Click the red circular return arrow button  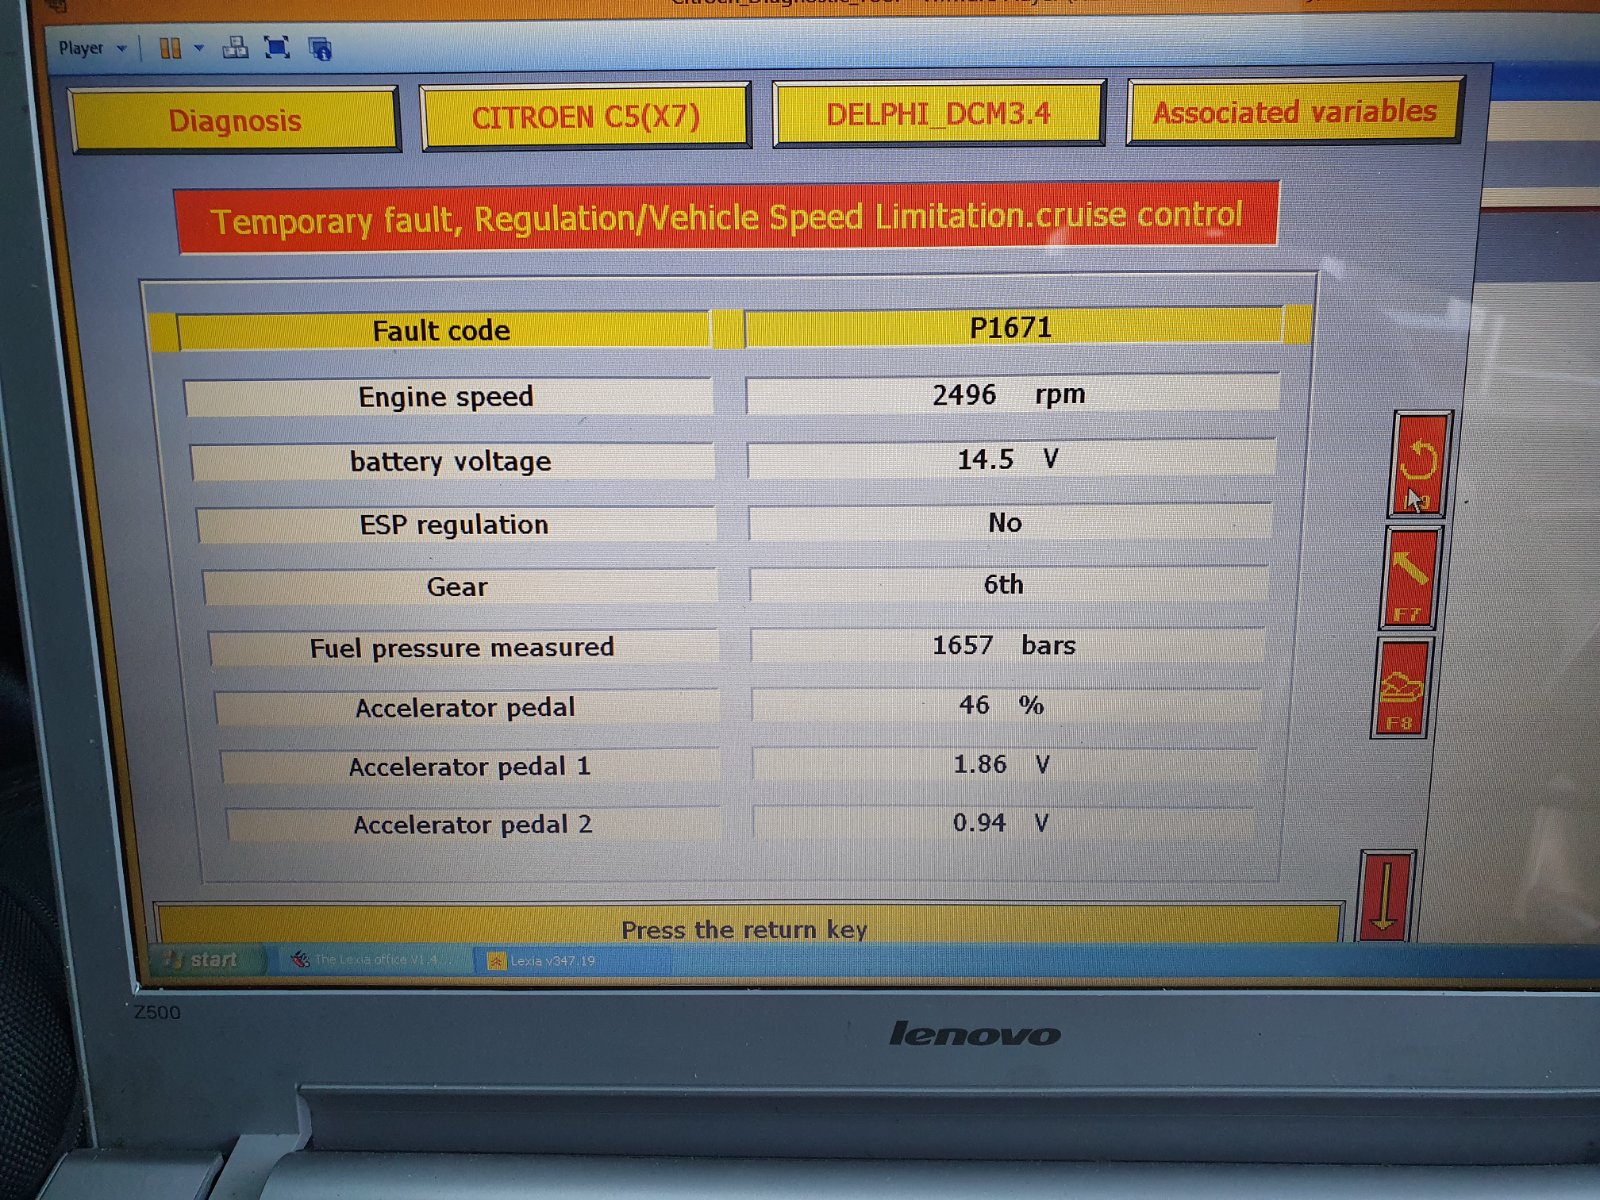click(1419, 464)
